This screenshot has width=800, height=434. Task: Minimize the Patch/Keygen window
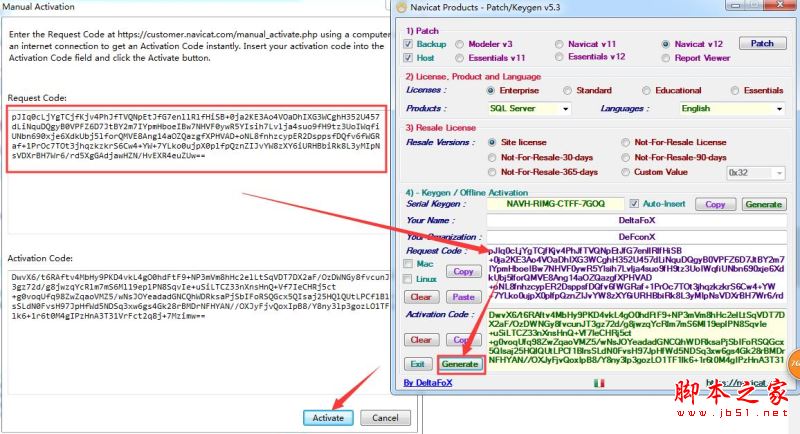735,6
